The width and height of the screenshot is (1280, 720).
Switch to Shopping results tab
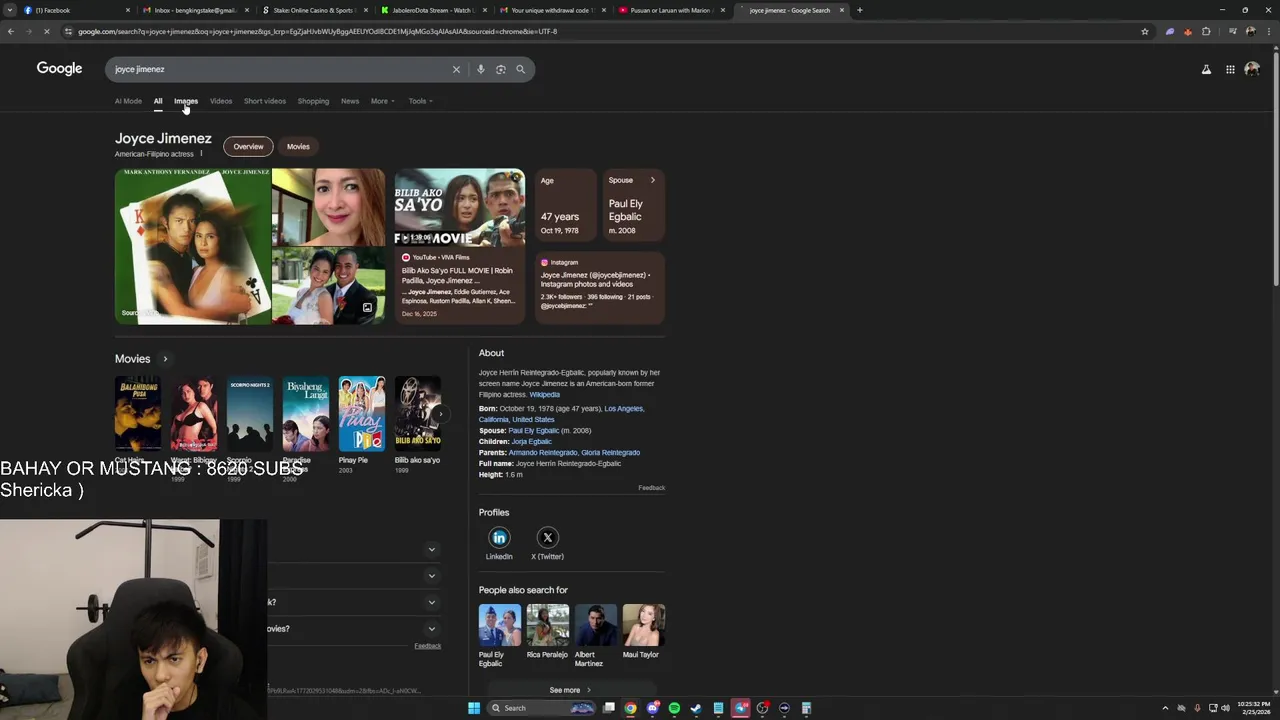[313, 101]
